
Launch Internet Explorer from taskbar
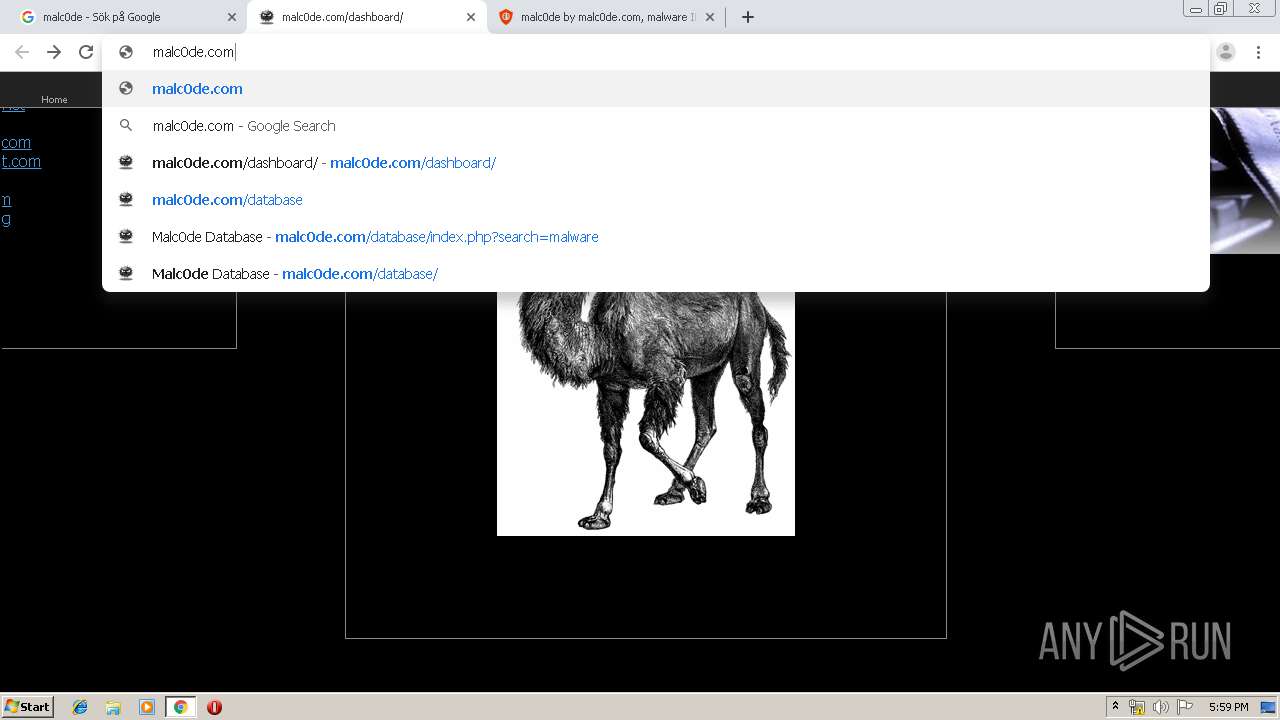coord(80,707)
